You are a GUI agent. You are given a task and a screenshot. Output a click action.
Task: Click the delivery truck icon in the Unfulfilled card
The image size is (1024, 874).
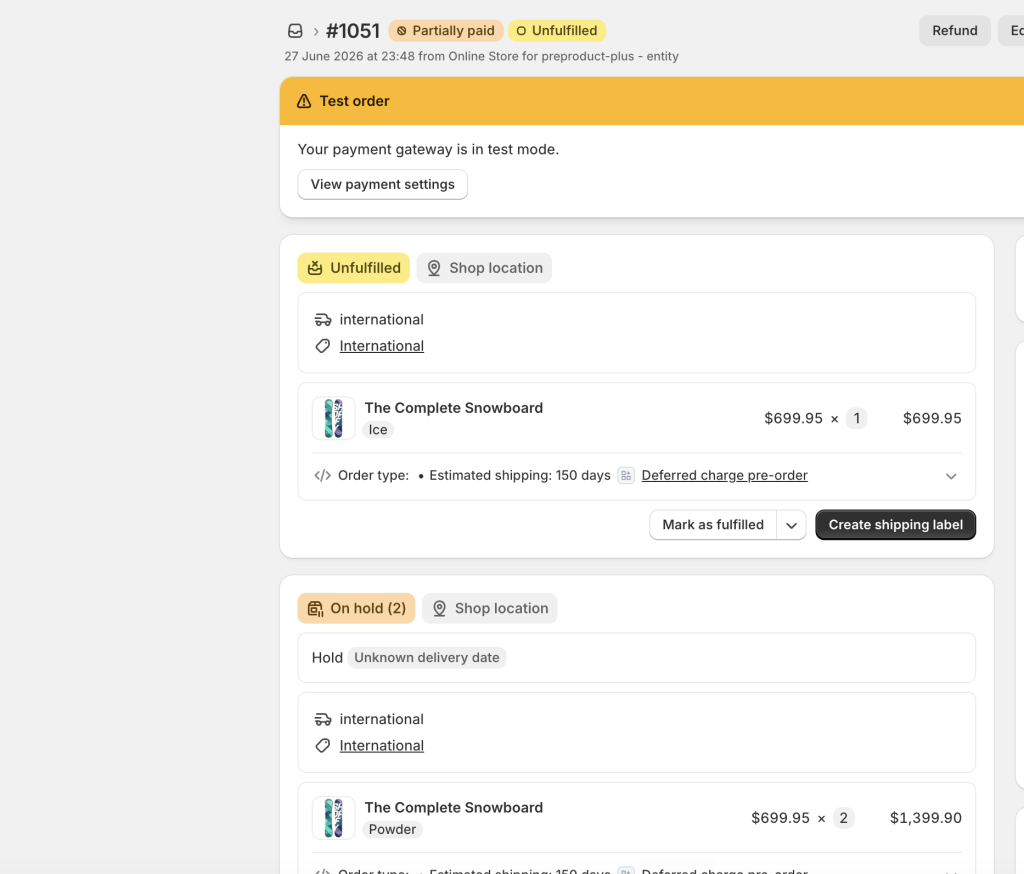[x=323, y=319]
